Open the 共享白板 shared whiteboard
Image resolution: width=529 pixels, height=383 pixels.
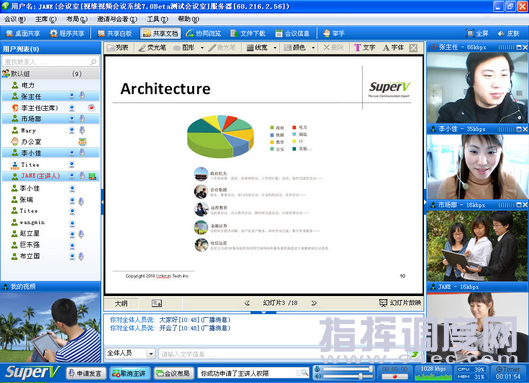[115, 33]
